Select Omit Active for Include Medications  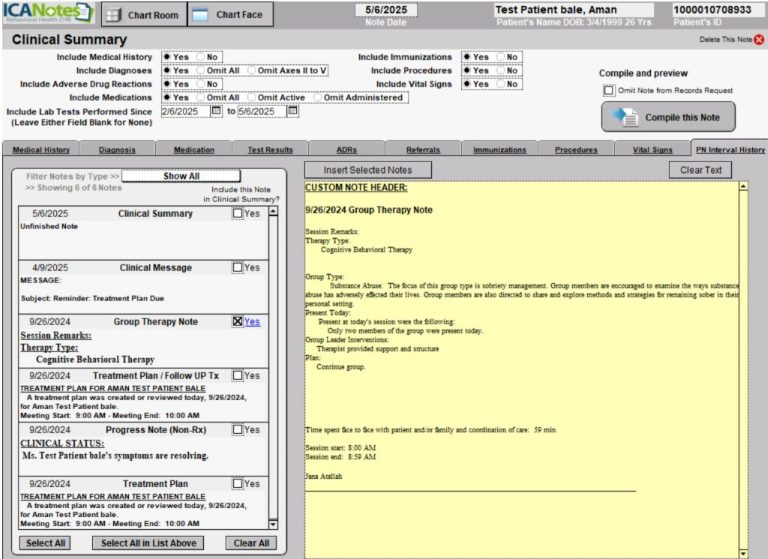(252, 97)
